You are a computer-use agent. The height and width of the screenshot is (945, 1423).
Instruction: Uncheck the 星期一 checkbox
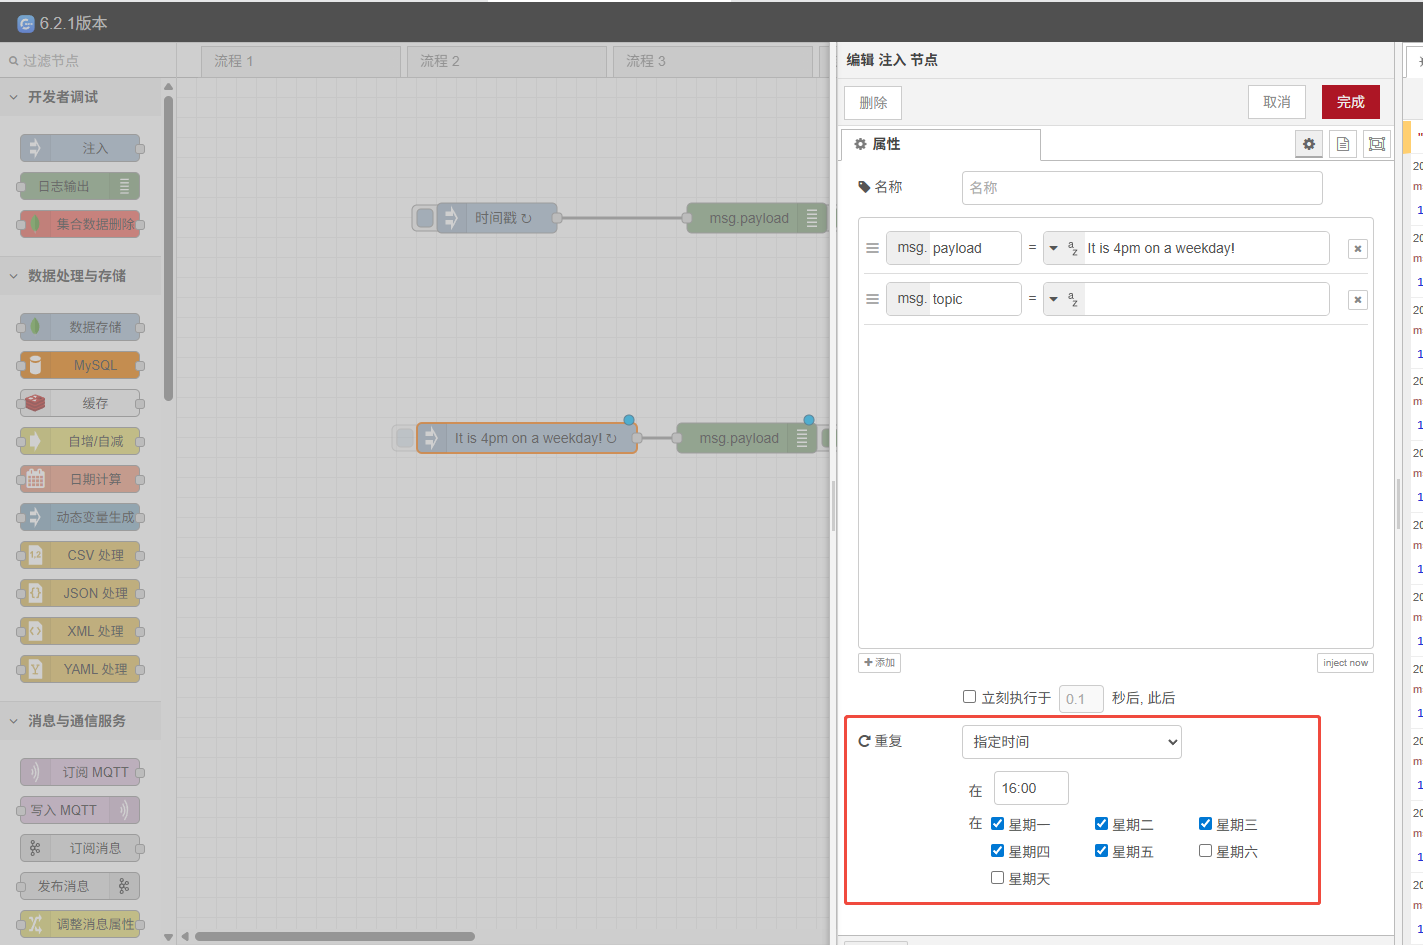coord(997,824)
